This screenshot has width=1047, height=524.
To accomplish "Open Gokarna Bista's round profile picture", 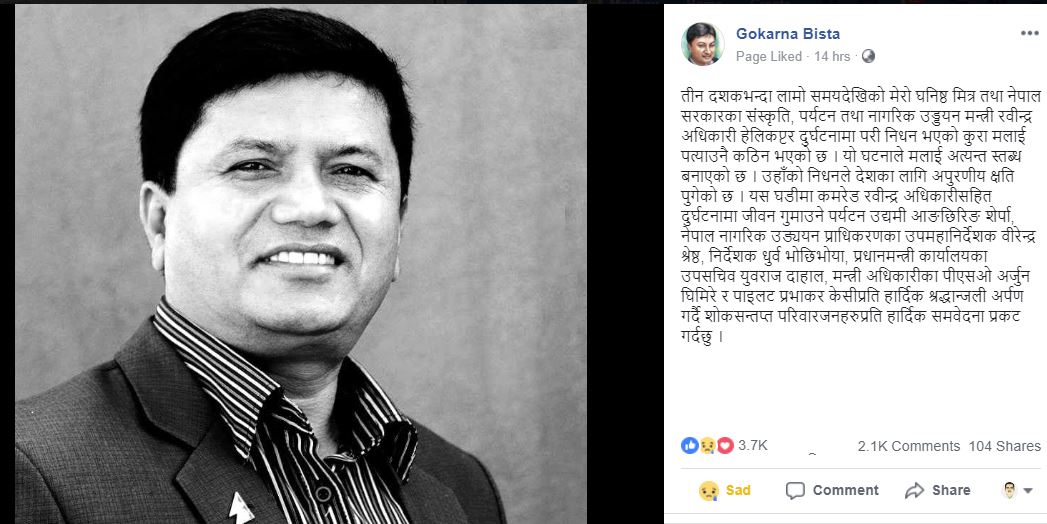I will 702,44.
